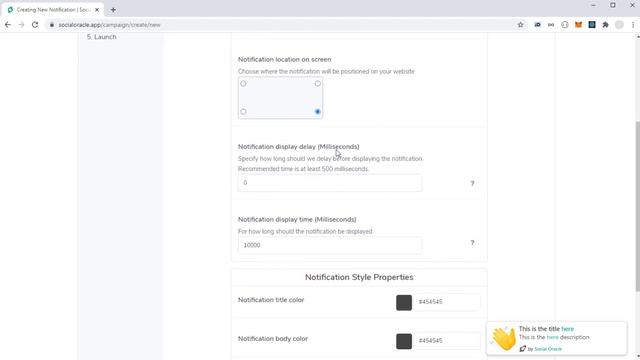View site lock security info
Image resolution: width=640 pixels, height=360 pixels.
tap(52, 25)
